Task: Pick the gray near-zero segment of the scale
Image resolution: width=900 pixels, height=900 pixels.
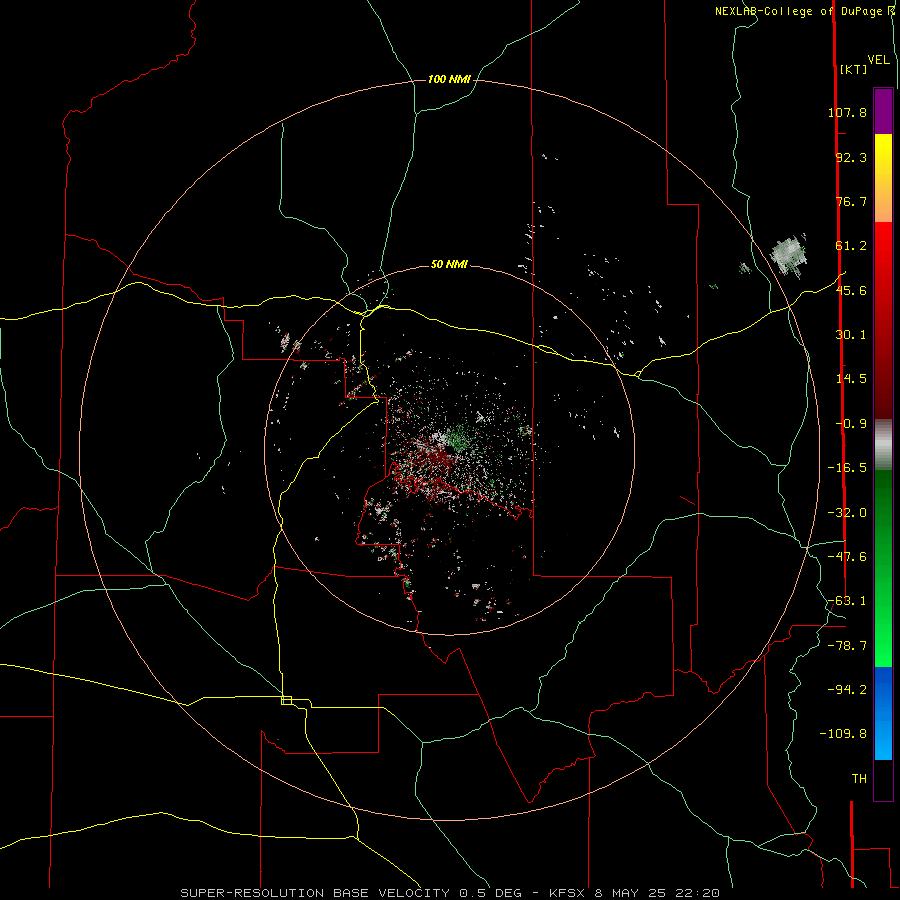Action: 883,445
